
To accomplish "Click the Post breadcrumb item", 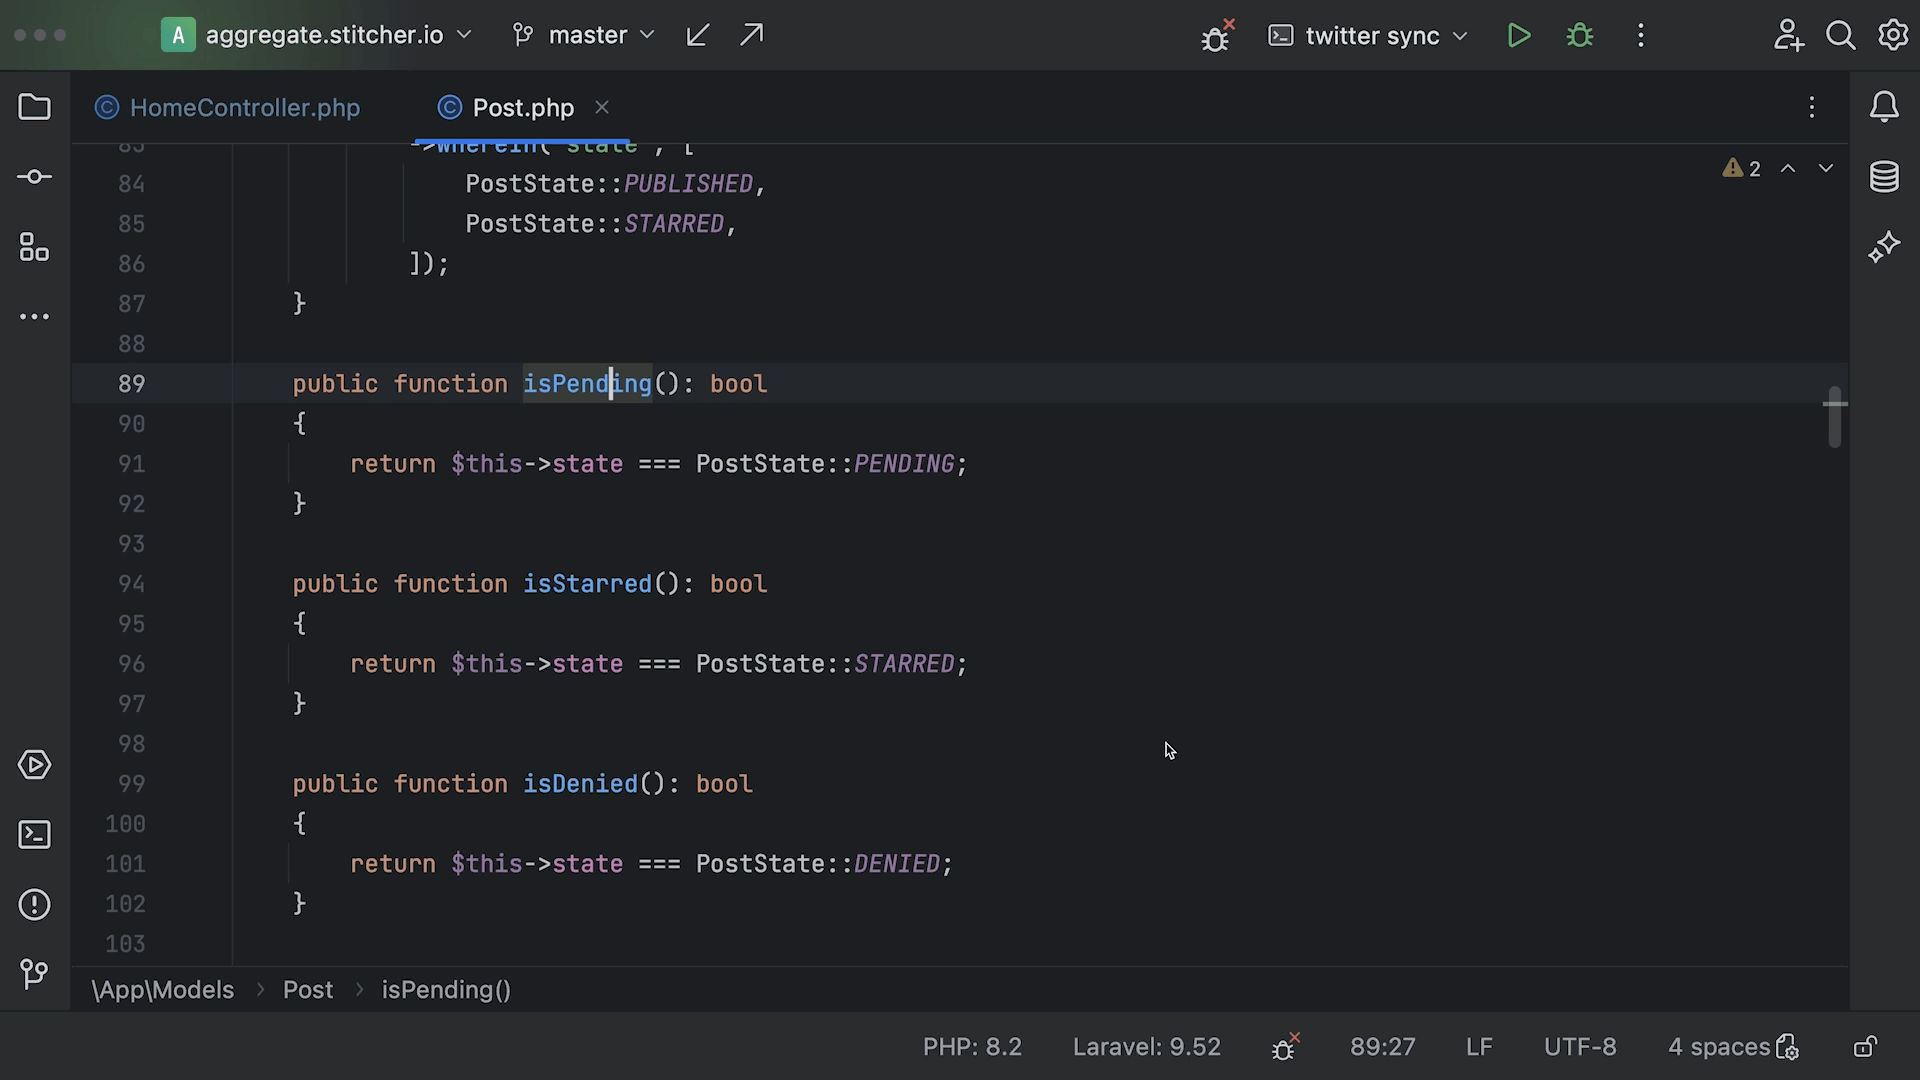I will (x=307, y=990).
